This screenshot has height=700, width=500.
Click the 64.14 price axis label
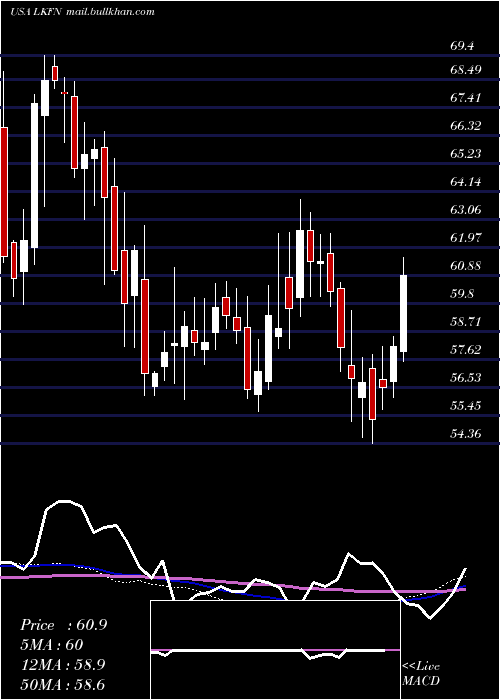(x=466, y=182)
